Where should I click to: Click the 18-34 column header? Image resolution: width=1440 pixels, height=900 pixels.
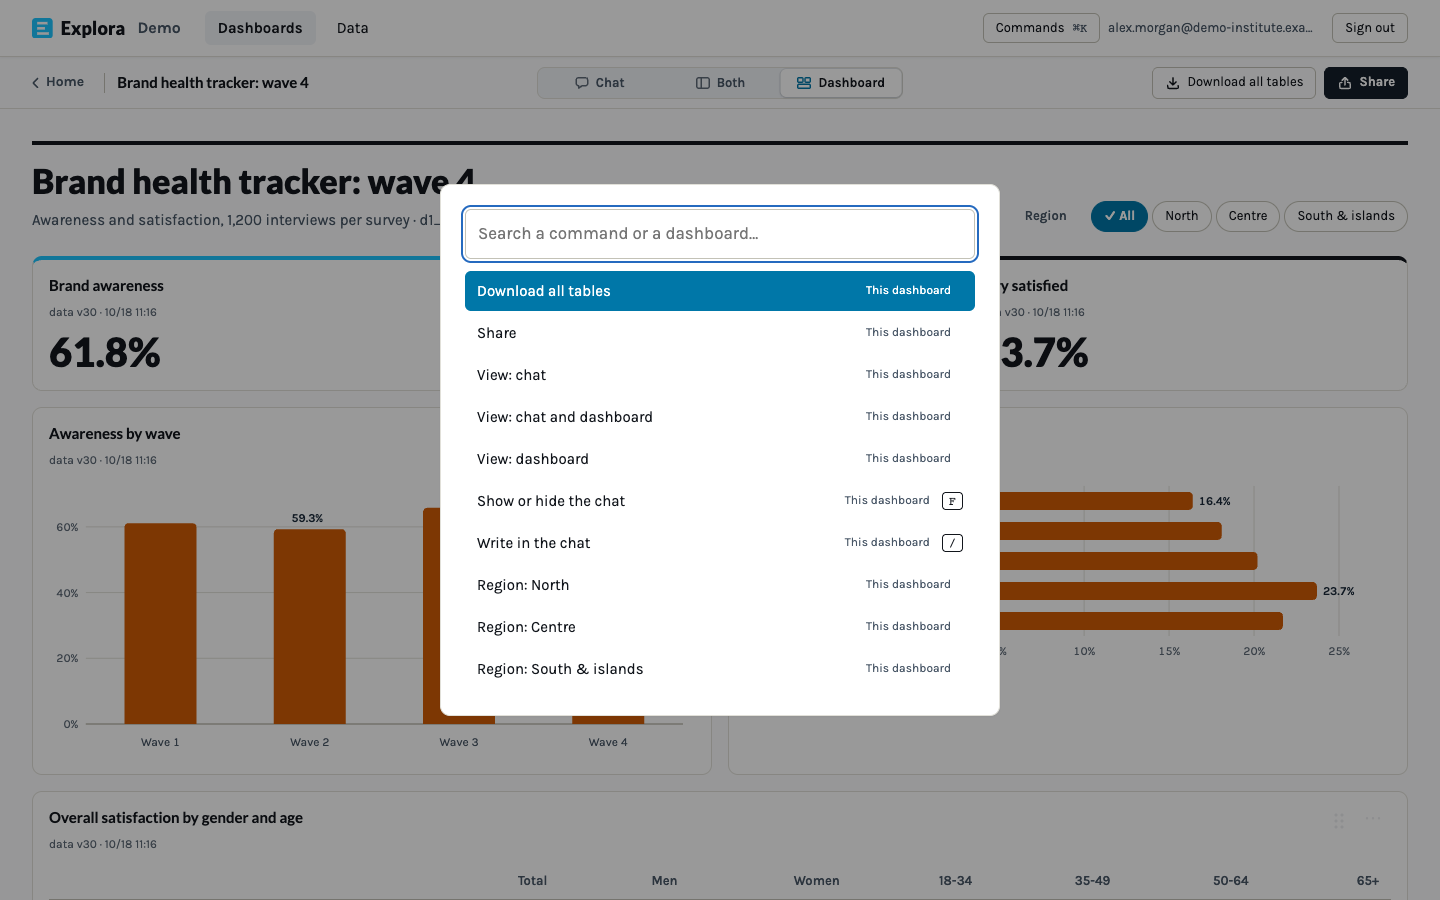click(955, 881)
